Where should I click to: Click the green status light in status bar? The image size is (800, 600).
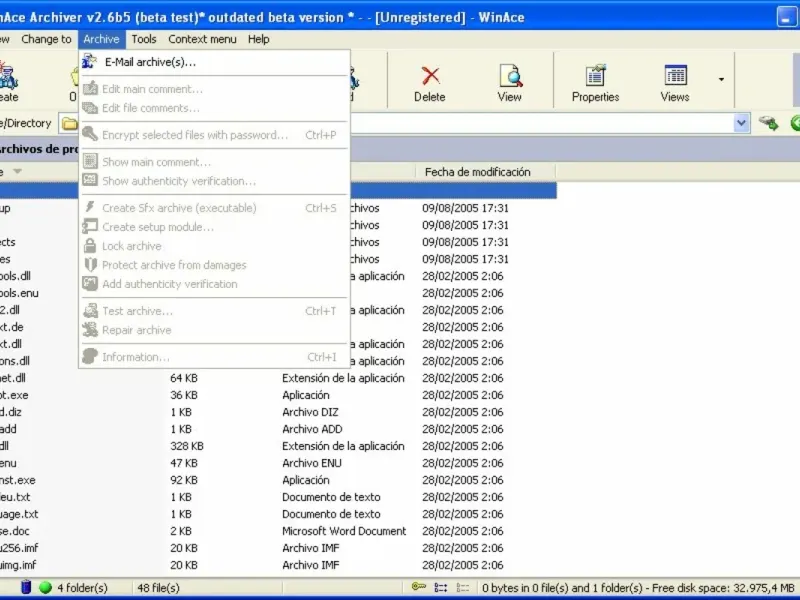(x=45, y=588)
